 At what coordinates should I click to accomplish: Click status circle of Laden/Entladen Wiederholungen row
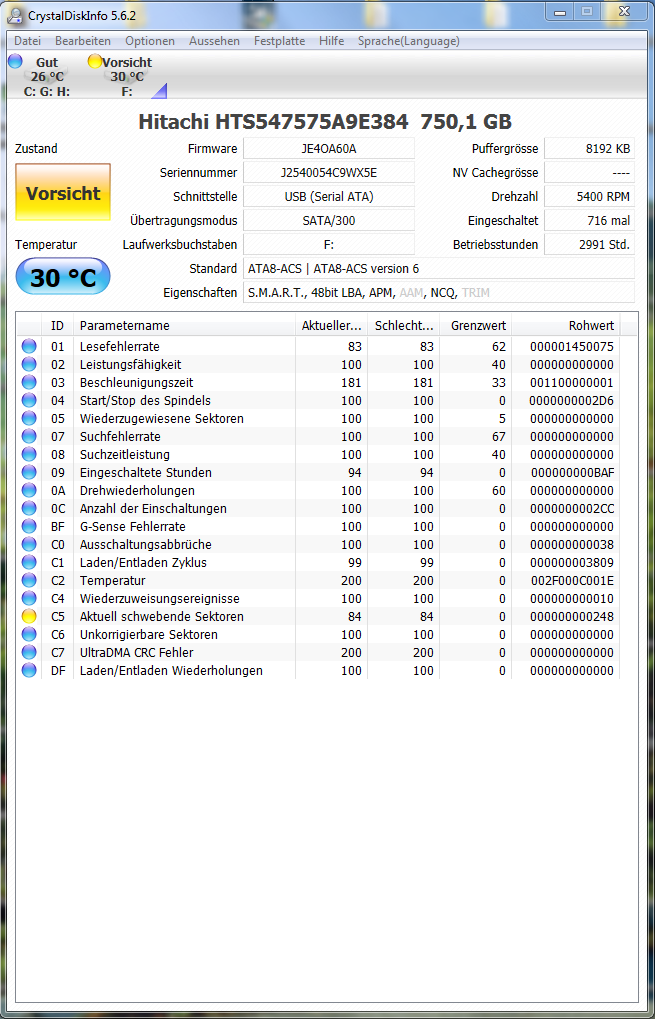pos(29,669)
